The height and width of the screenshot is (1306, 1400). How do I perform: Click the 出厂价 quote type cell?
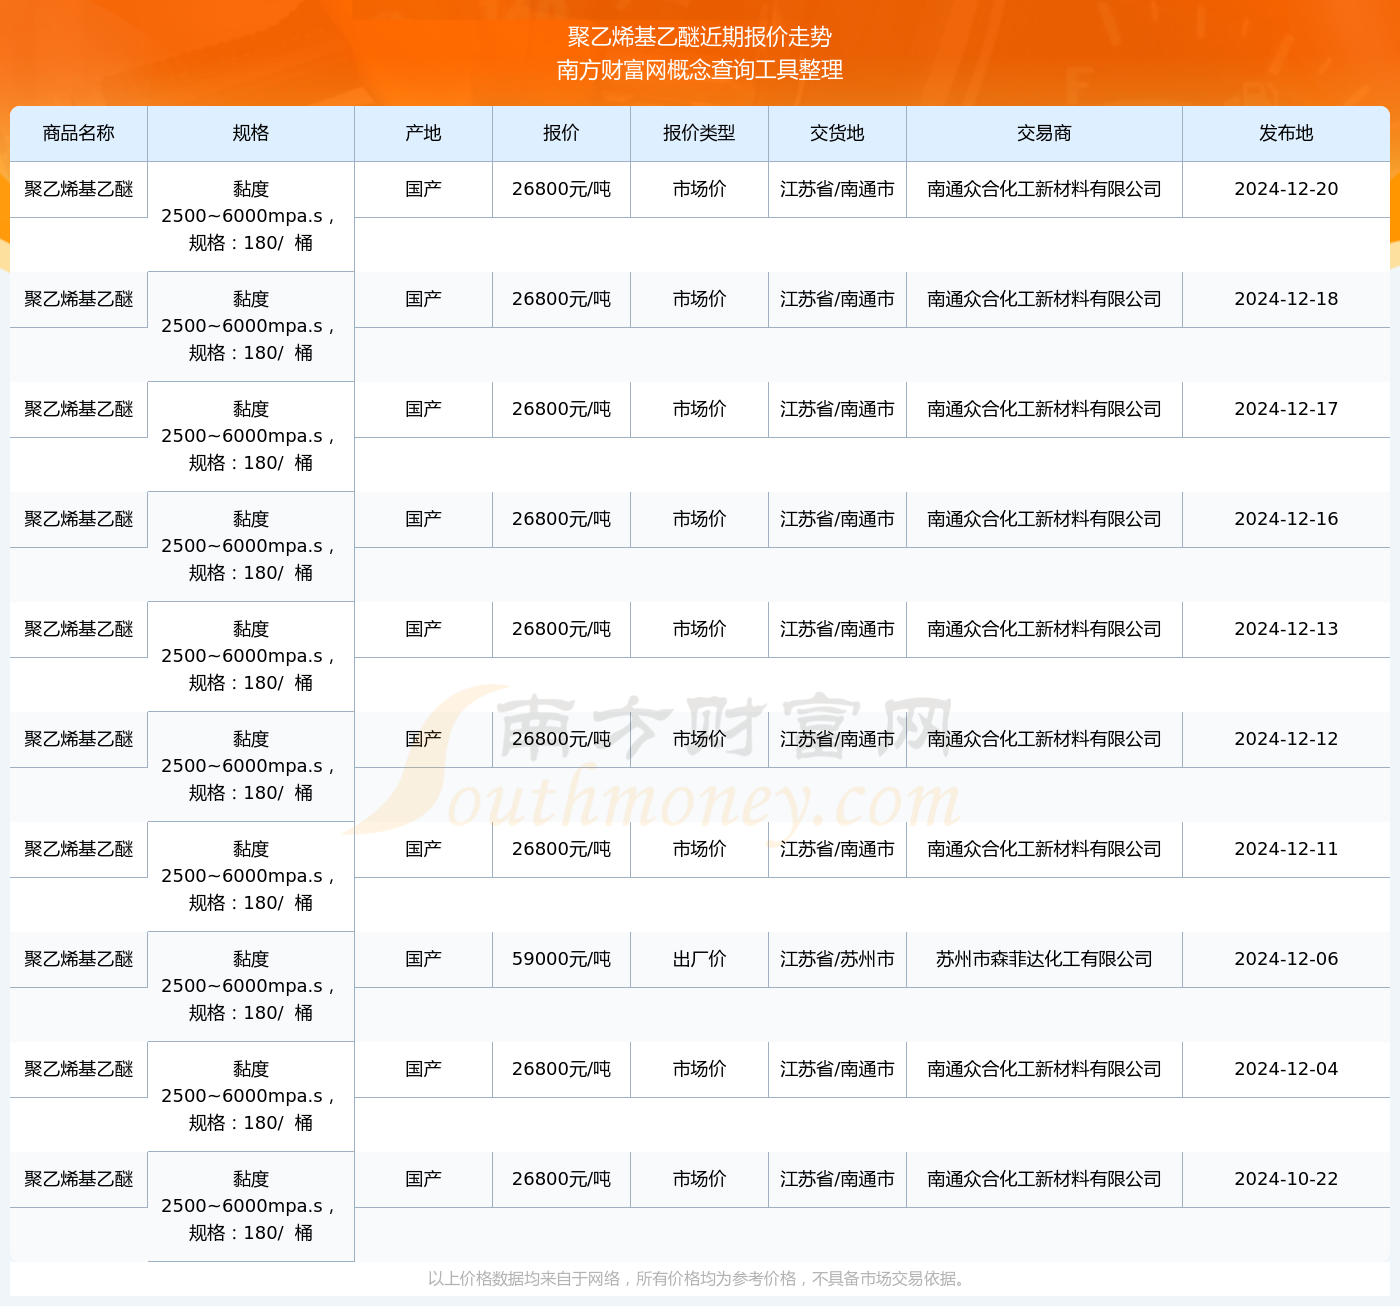[x=699, y=959]
